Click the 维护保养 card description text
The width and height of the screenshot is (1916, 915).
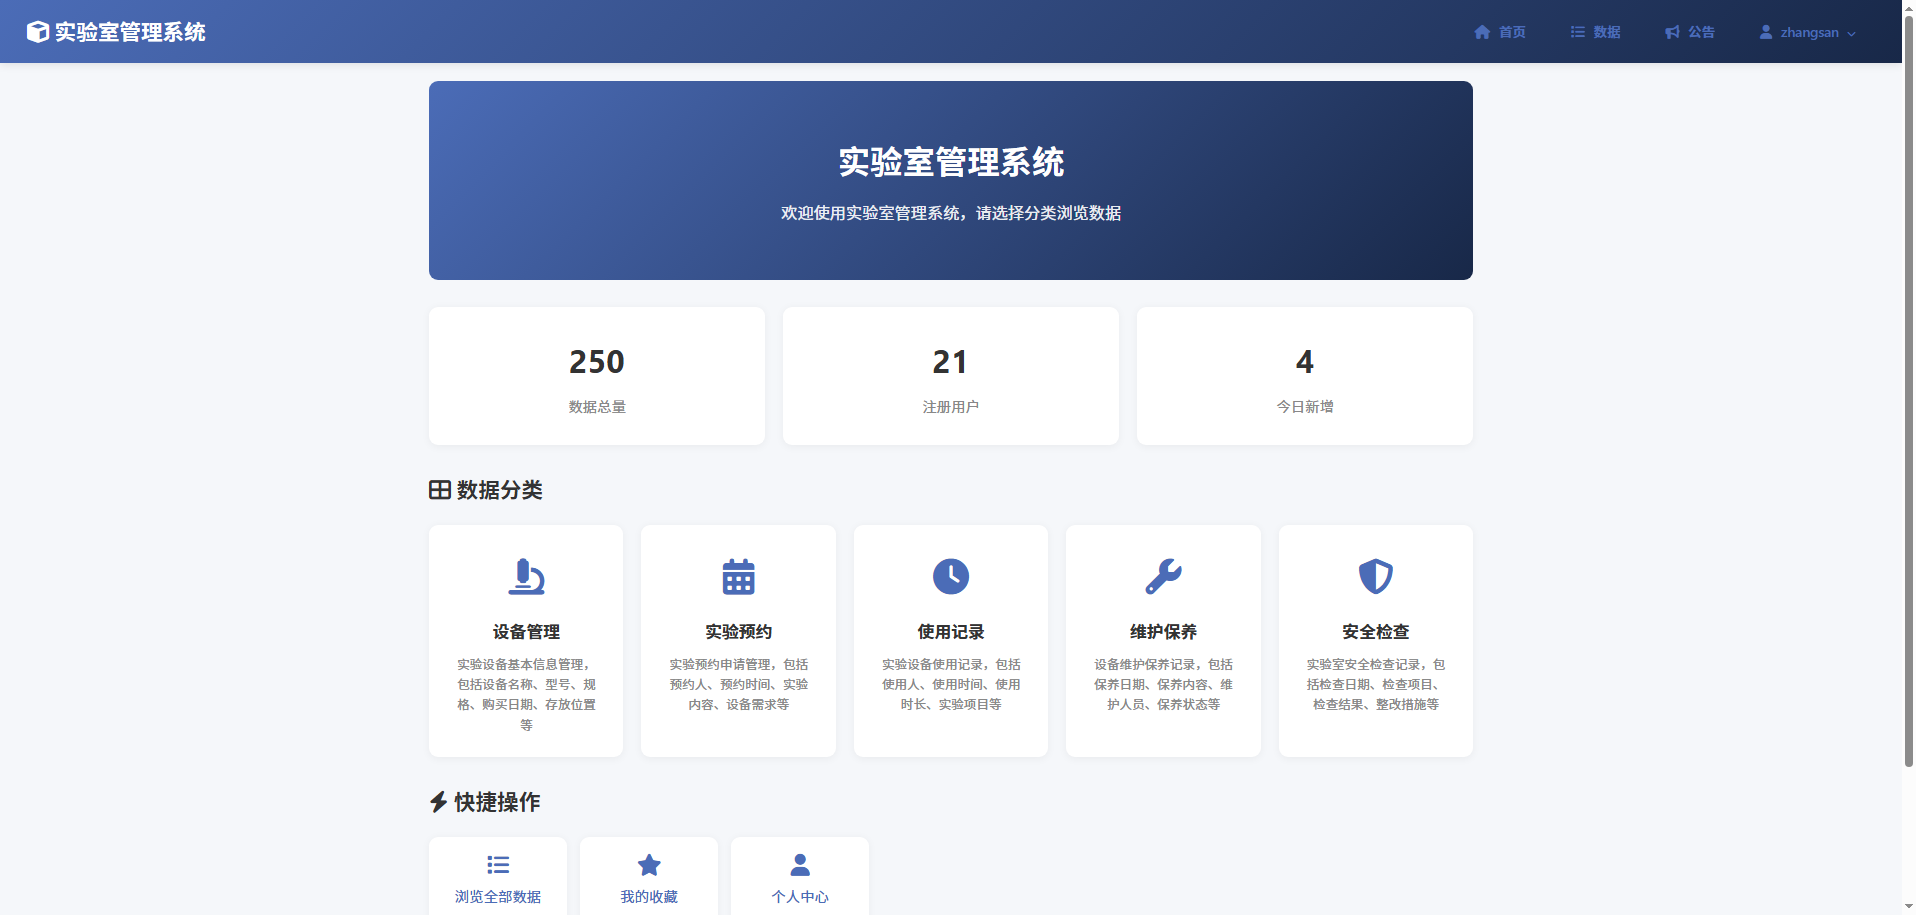pyautogui.click(x=1163, y=684)
